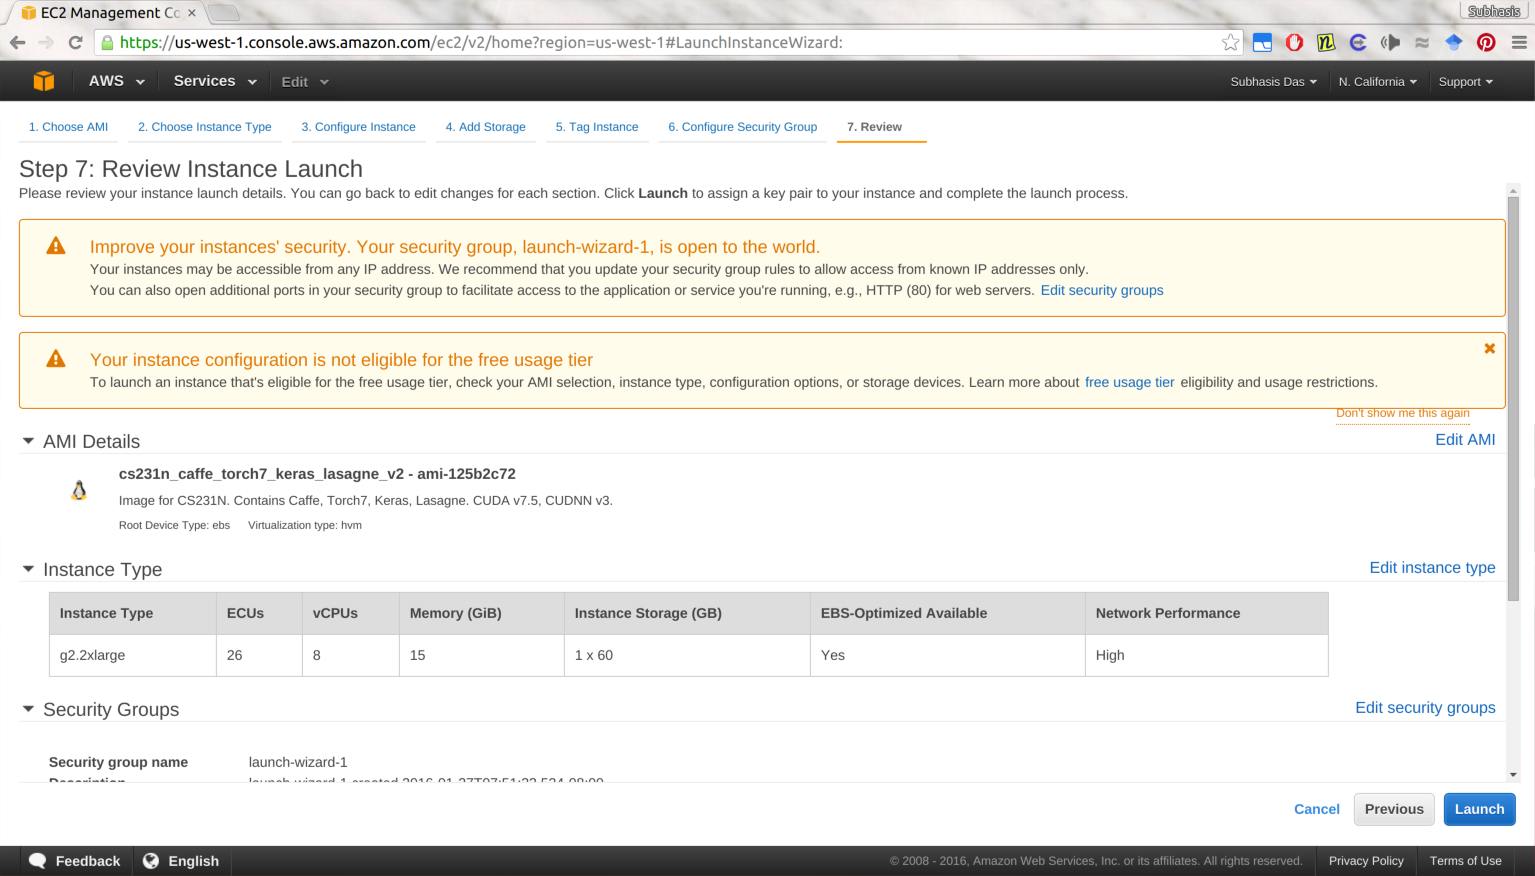
Task: Click the Pinterest extension icon
Action: pos(1486,42)
